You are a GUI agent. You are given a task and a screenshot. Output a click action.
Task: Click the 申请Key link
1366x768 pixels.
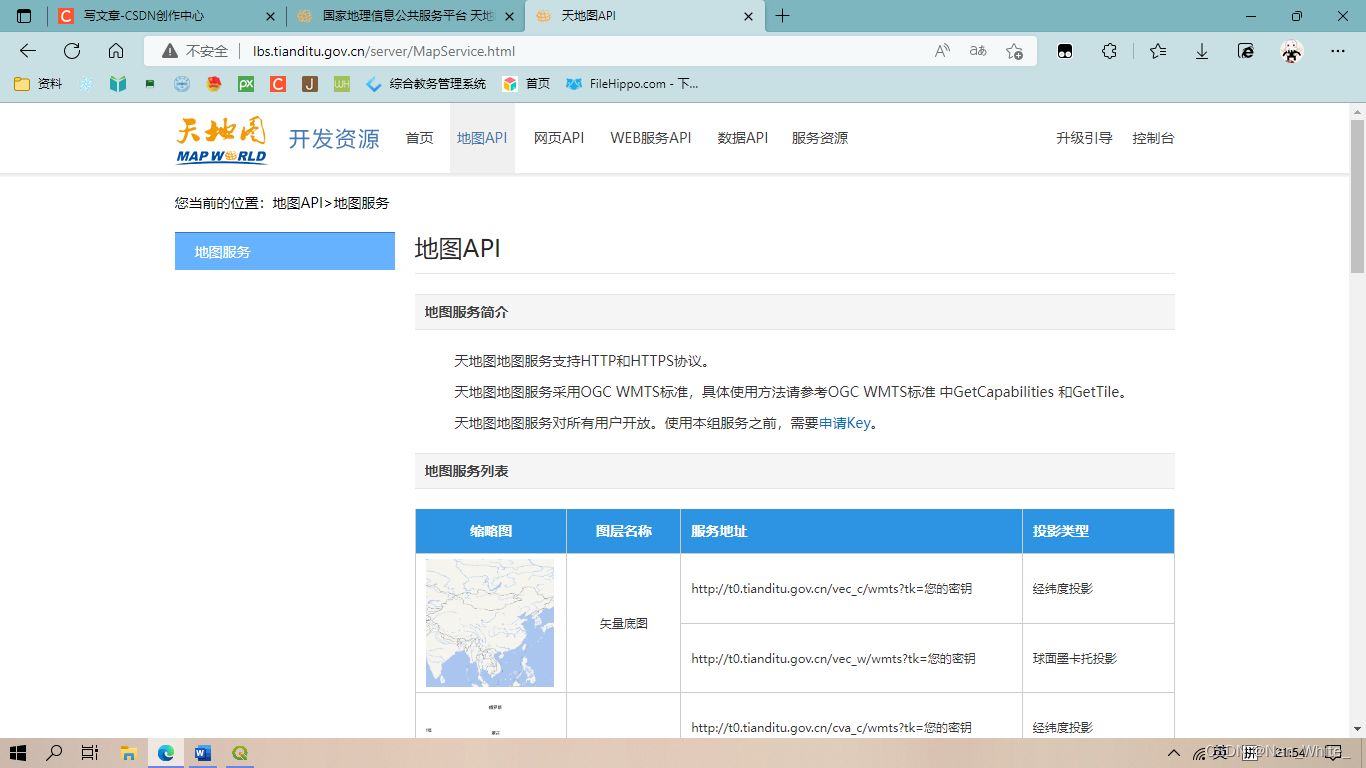[845, 423]
